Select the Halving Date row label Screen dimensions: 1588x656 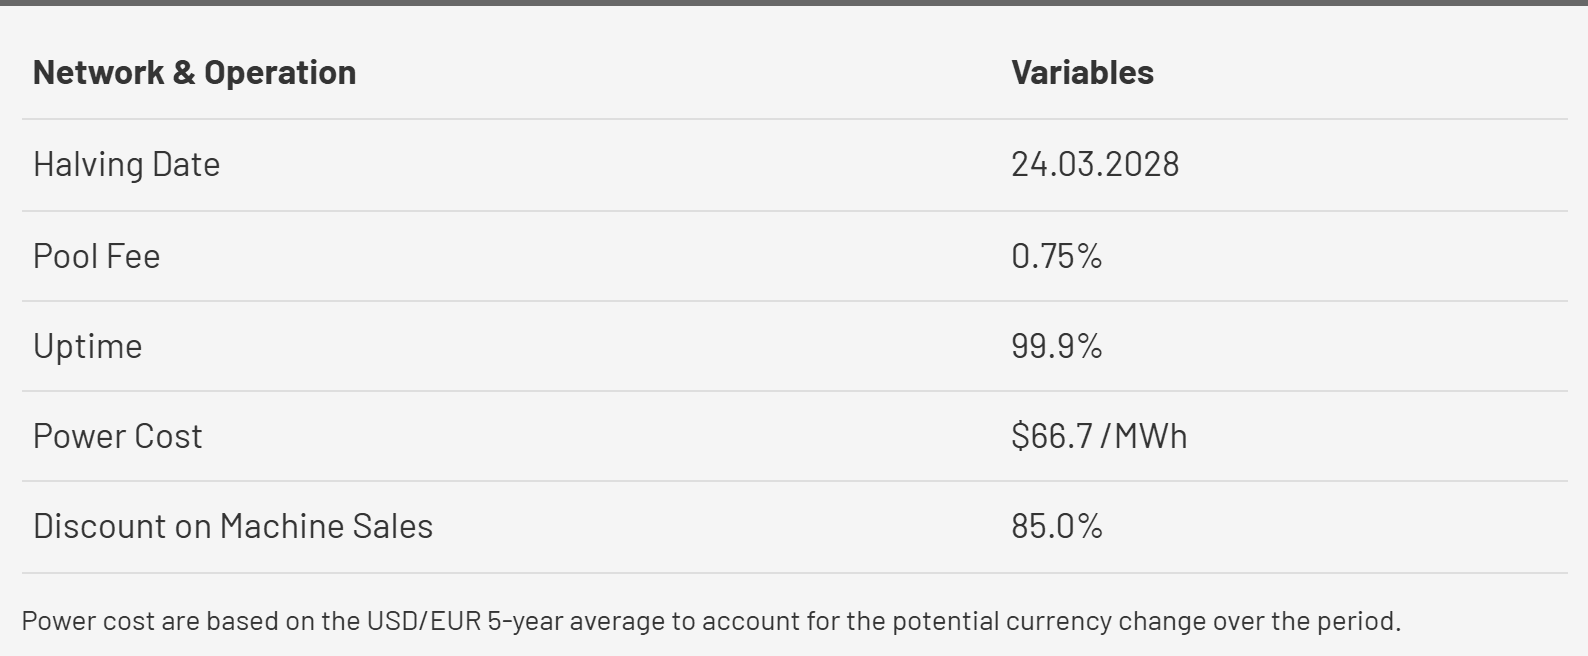(x=126, y=165)
